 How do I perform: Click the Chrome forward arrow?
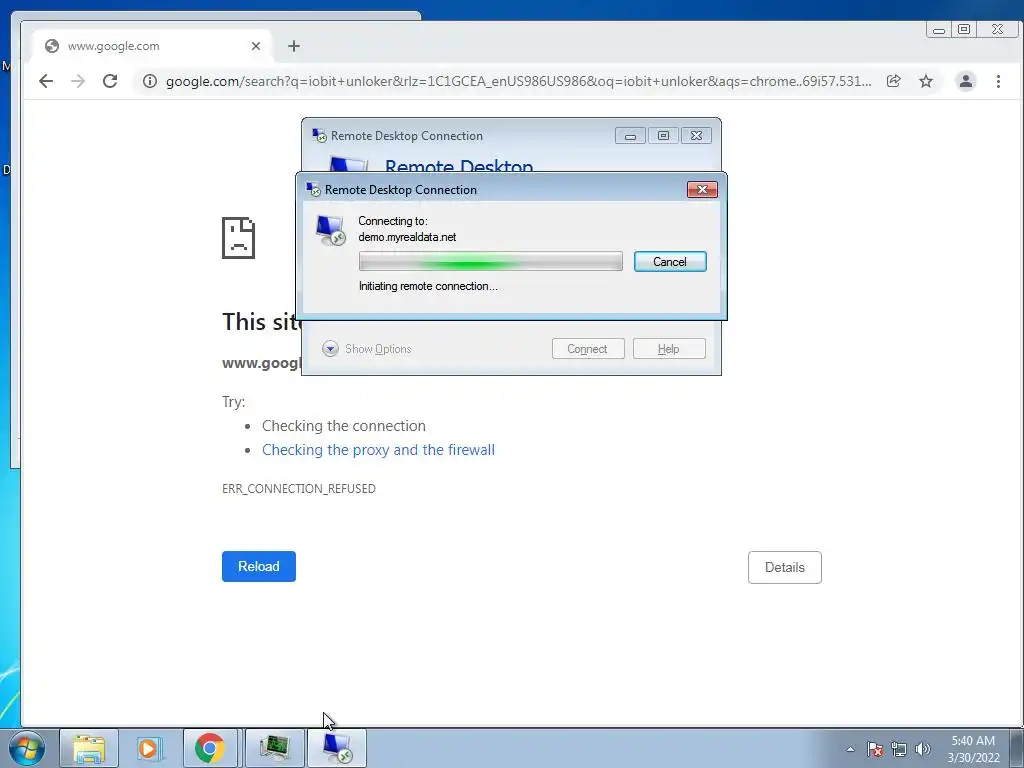pyautogui.click(x=78, y=81)
